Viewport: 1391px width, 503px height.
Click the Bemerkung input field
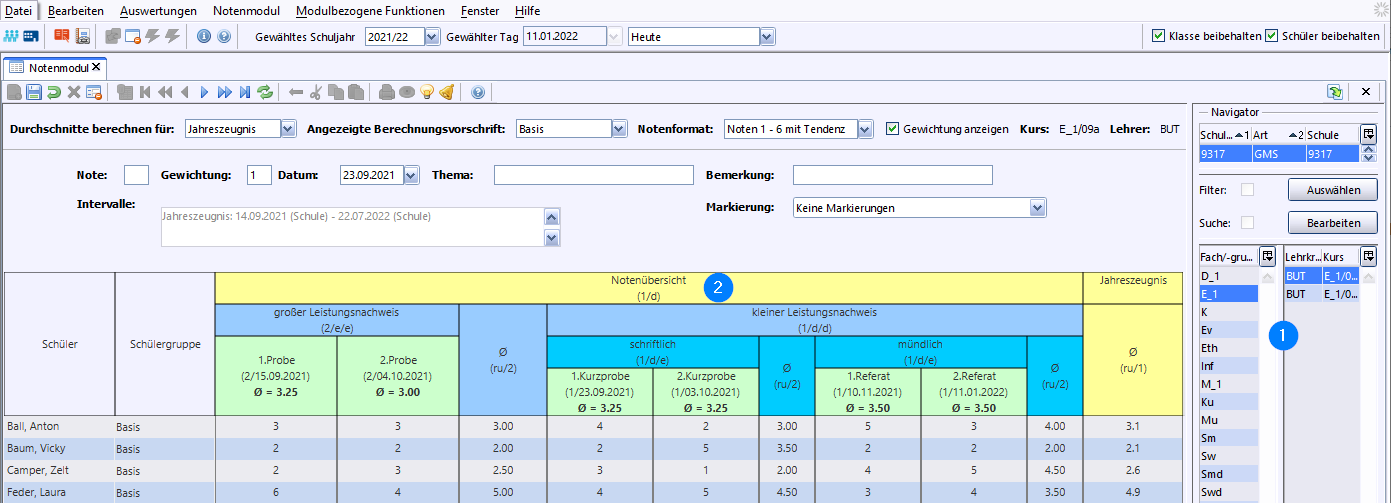coord(892,175)
